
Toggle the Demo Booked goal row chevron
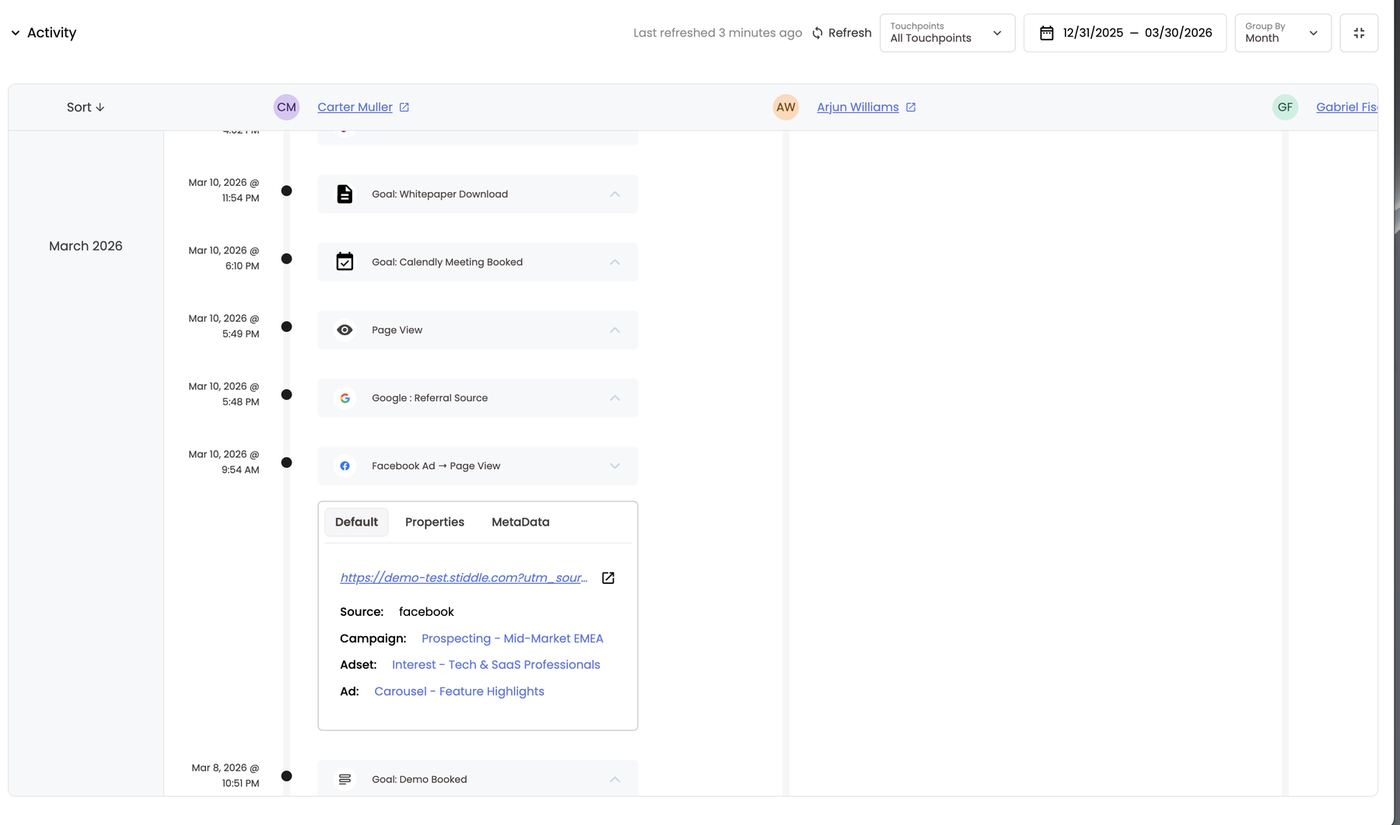pos(615,780)
